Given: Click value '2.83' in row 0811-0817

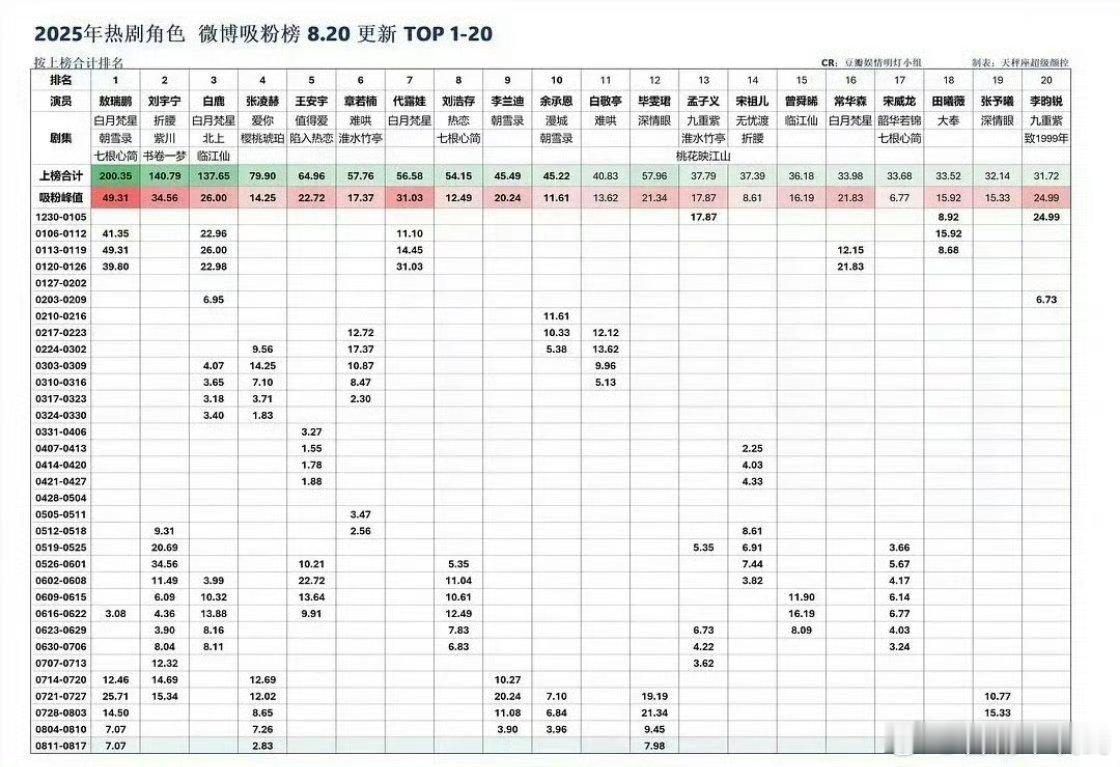Looking at the screenshot, I should (262, 746).
